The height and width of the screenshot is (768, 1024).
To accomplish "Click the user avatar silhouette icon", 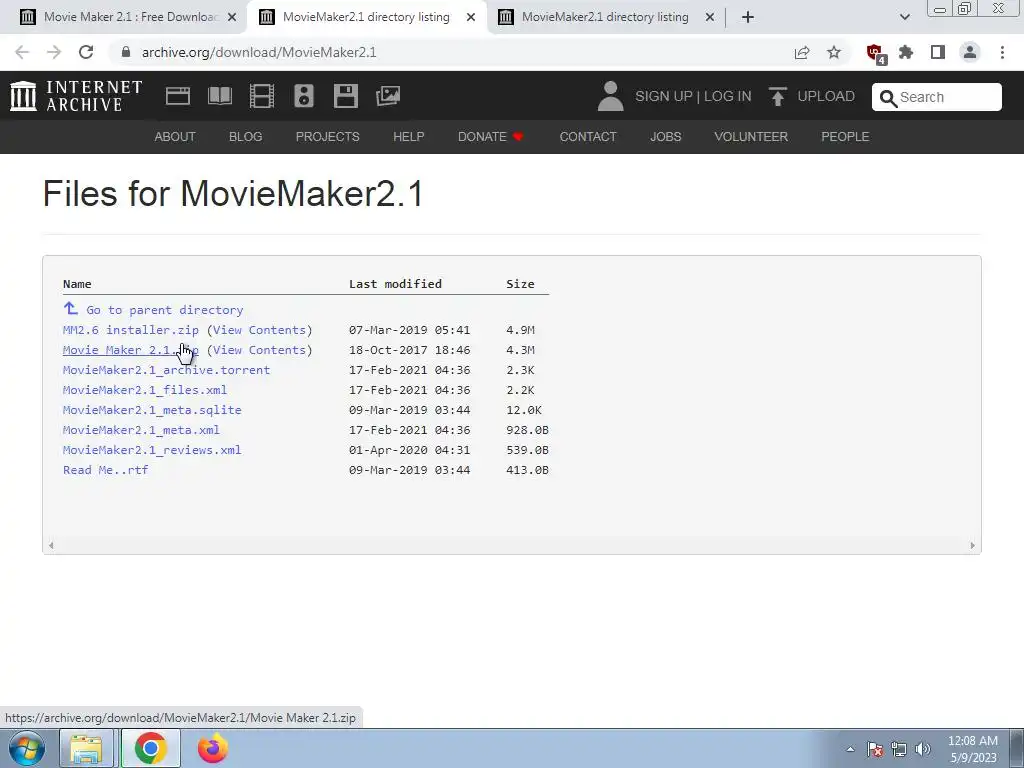I will pos(611,96).
